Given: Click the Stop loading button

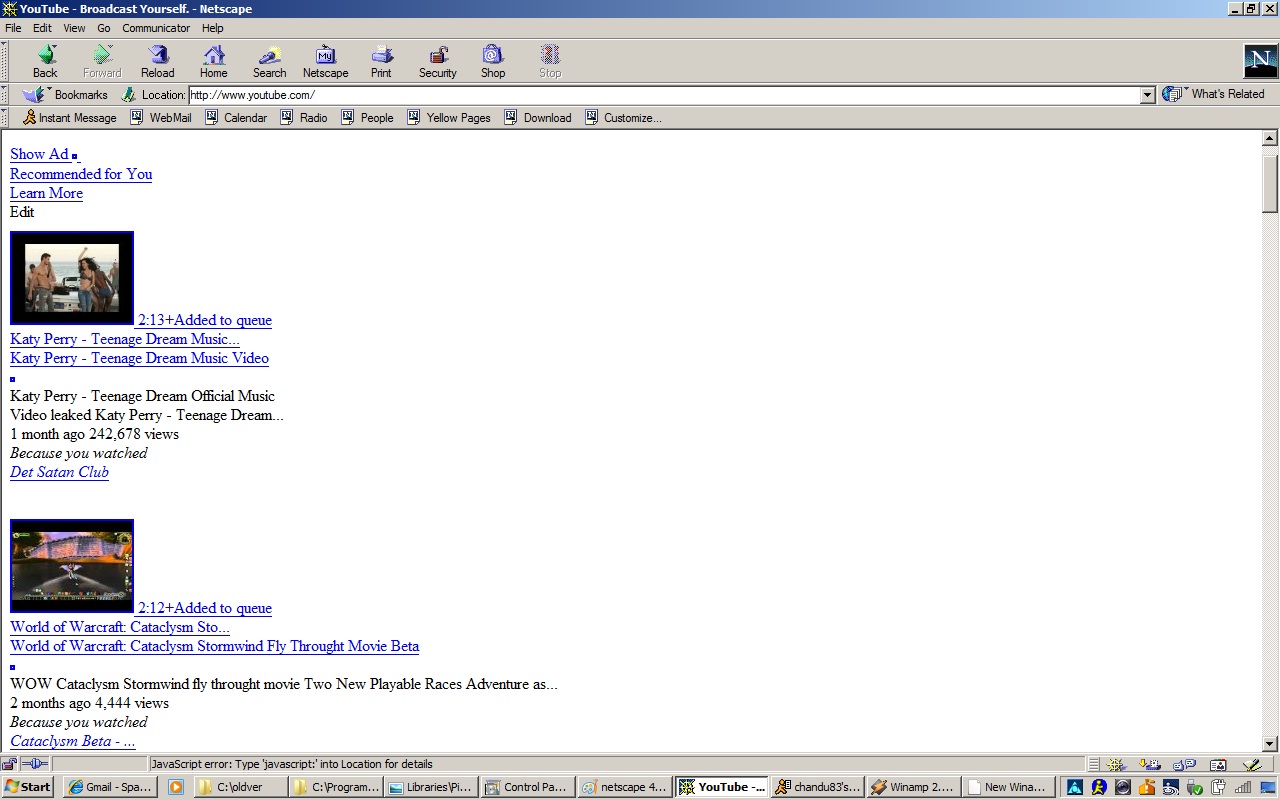Looking at the screenshot, I should point(550,61).
